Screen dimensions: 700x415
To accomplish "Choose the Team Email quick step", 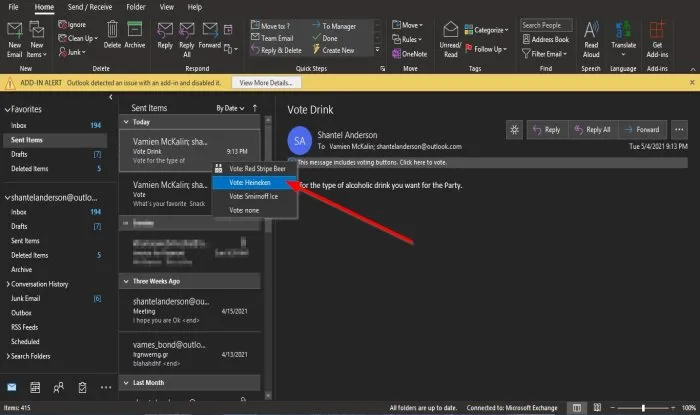I will (x=272, y=38).
